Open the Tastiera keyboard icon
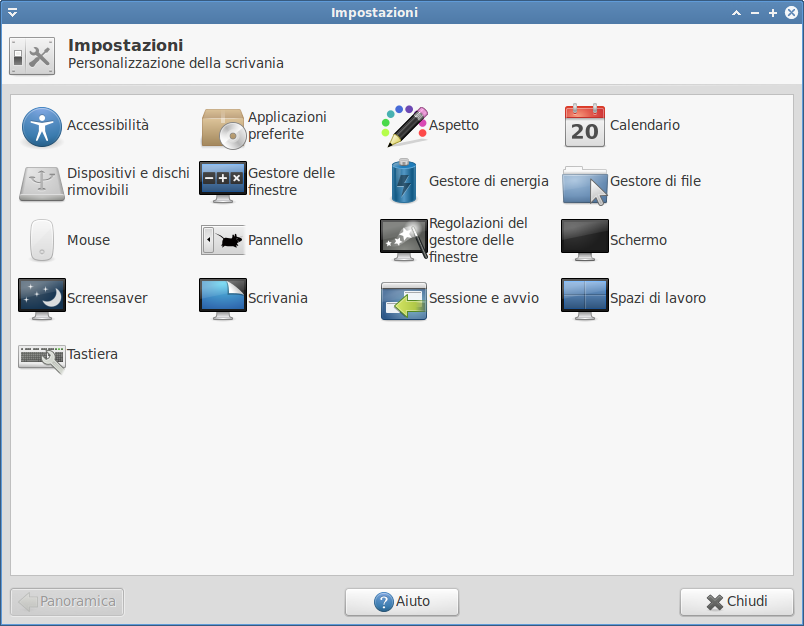Viewport: 804px width, 626px height. (42, 358)
